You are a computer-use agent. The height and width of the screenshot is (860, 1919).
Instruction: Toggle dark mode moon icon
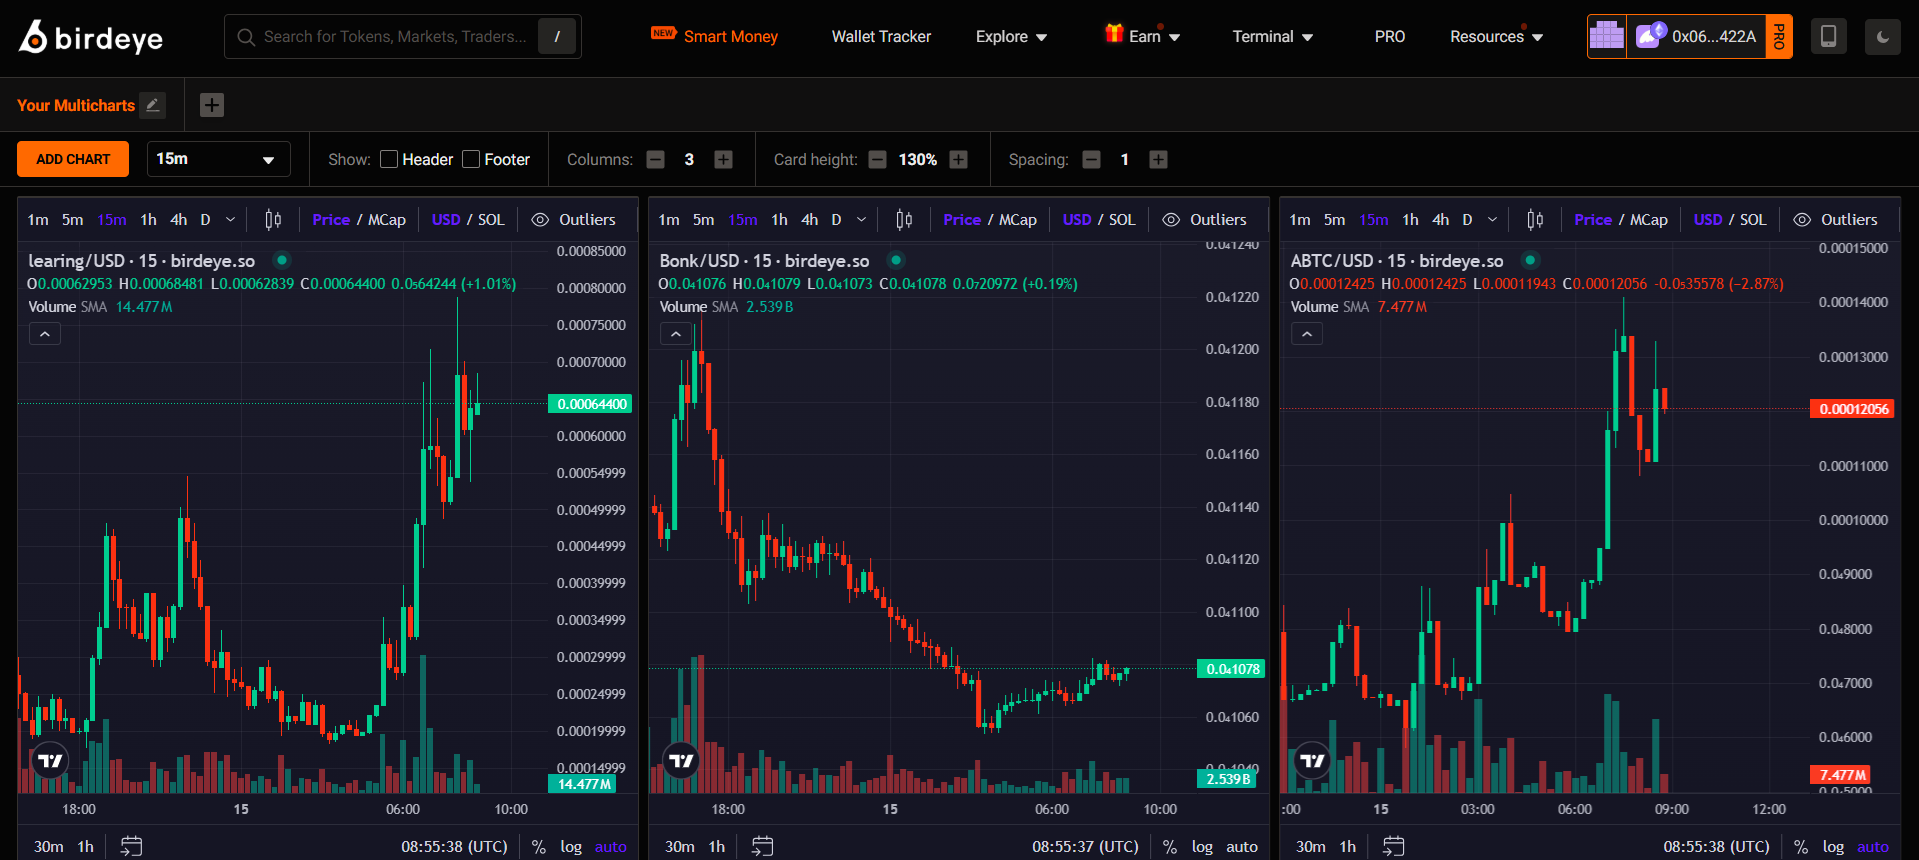[1882, 37]
